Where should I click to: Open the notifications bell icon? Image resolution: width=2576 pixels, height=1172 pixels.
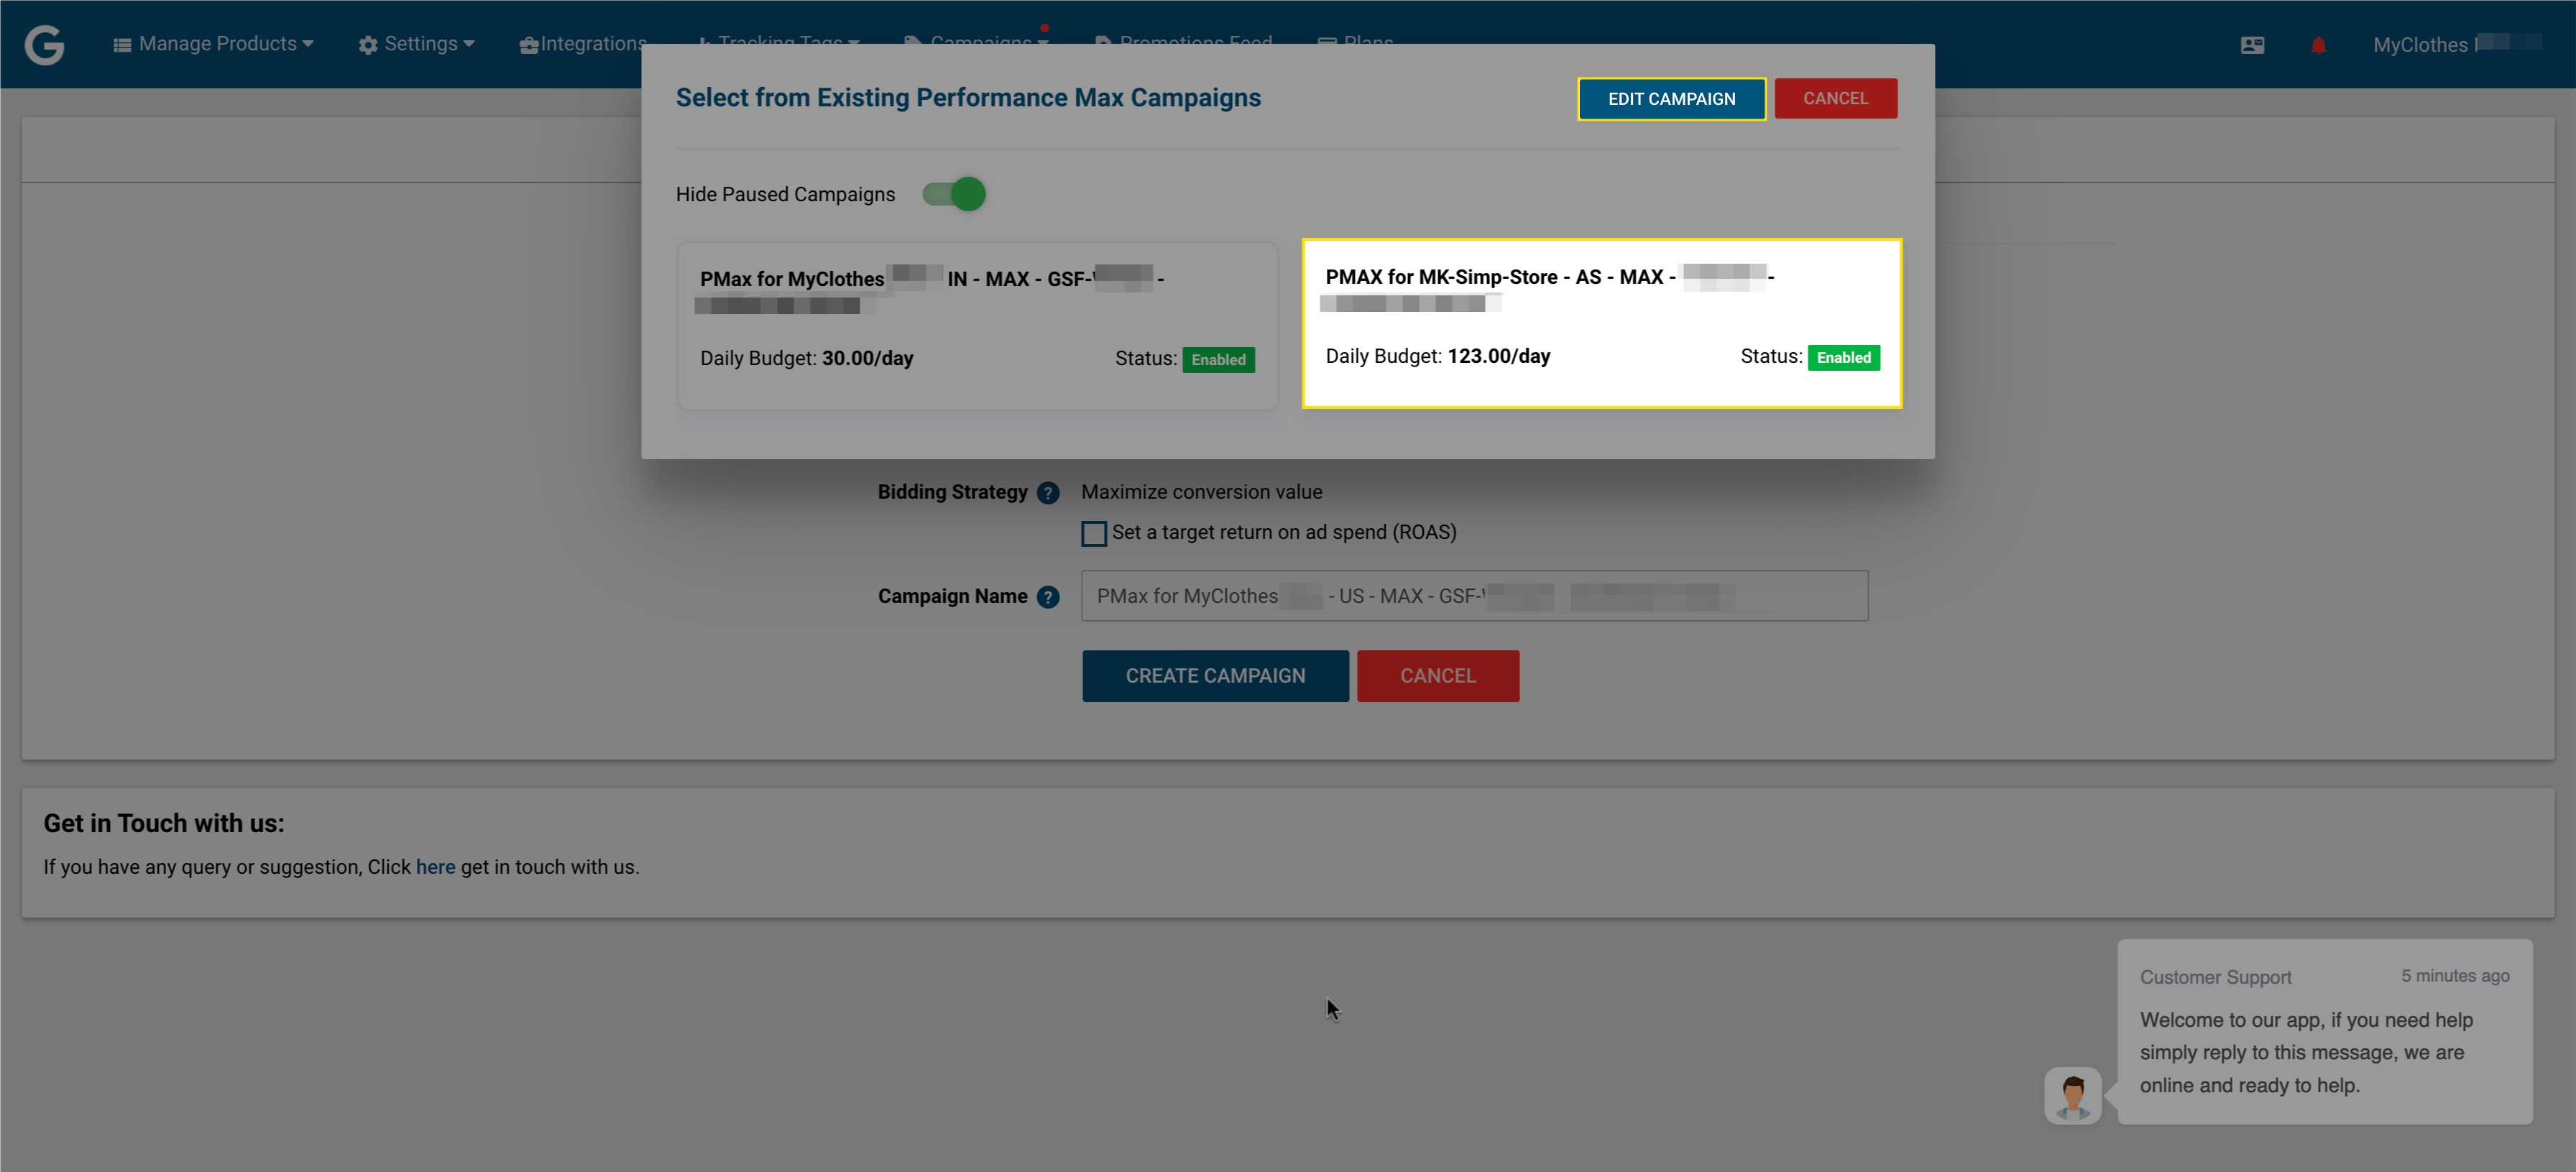[2318, 45]
